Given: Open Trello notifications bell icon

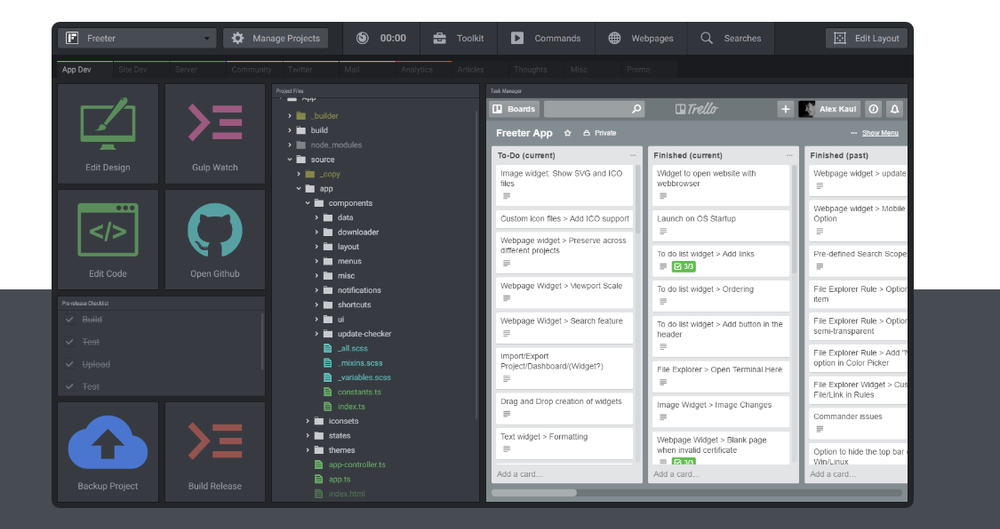Looking at the screenshot, I should [x=895, y=109].
